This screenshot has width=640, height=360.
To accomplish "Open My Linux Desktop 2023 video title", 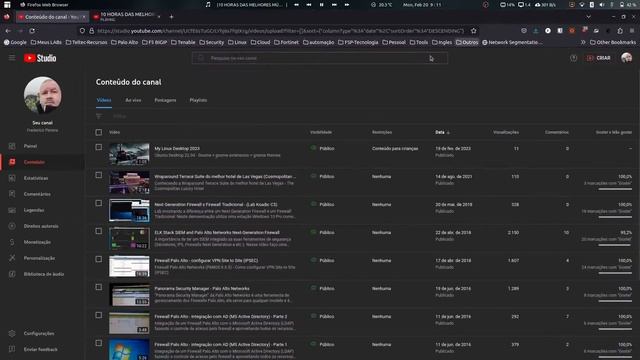I will pos(177,149).
